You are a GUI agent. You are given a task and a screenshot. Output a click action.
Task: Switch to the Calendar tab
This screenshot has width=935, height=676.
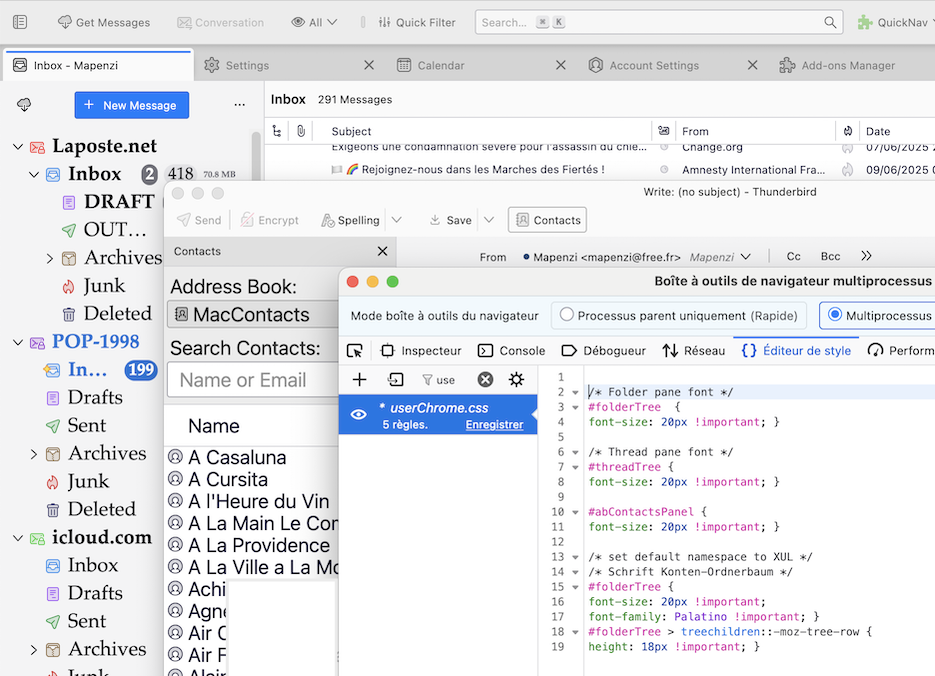(440, 65)
